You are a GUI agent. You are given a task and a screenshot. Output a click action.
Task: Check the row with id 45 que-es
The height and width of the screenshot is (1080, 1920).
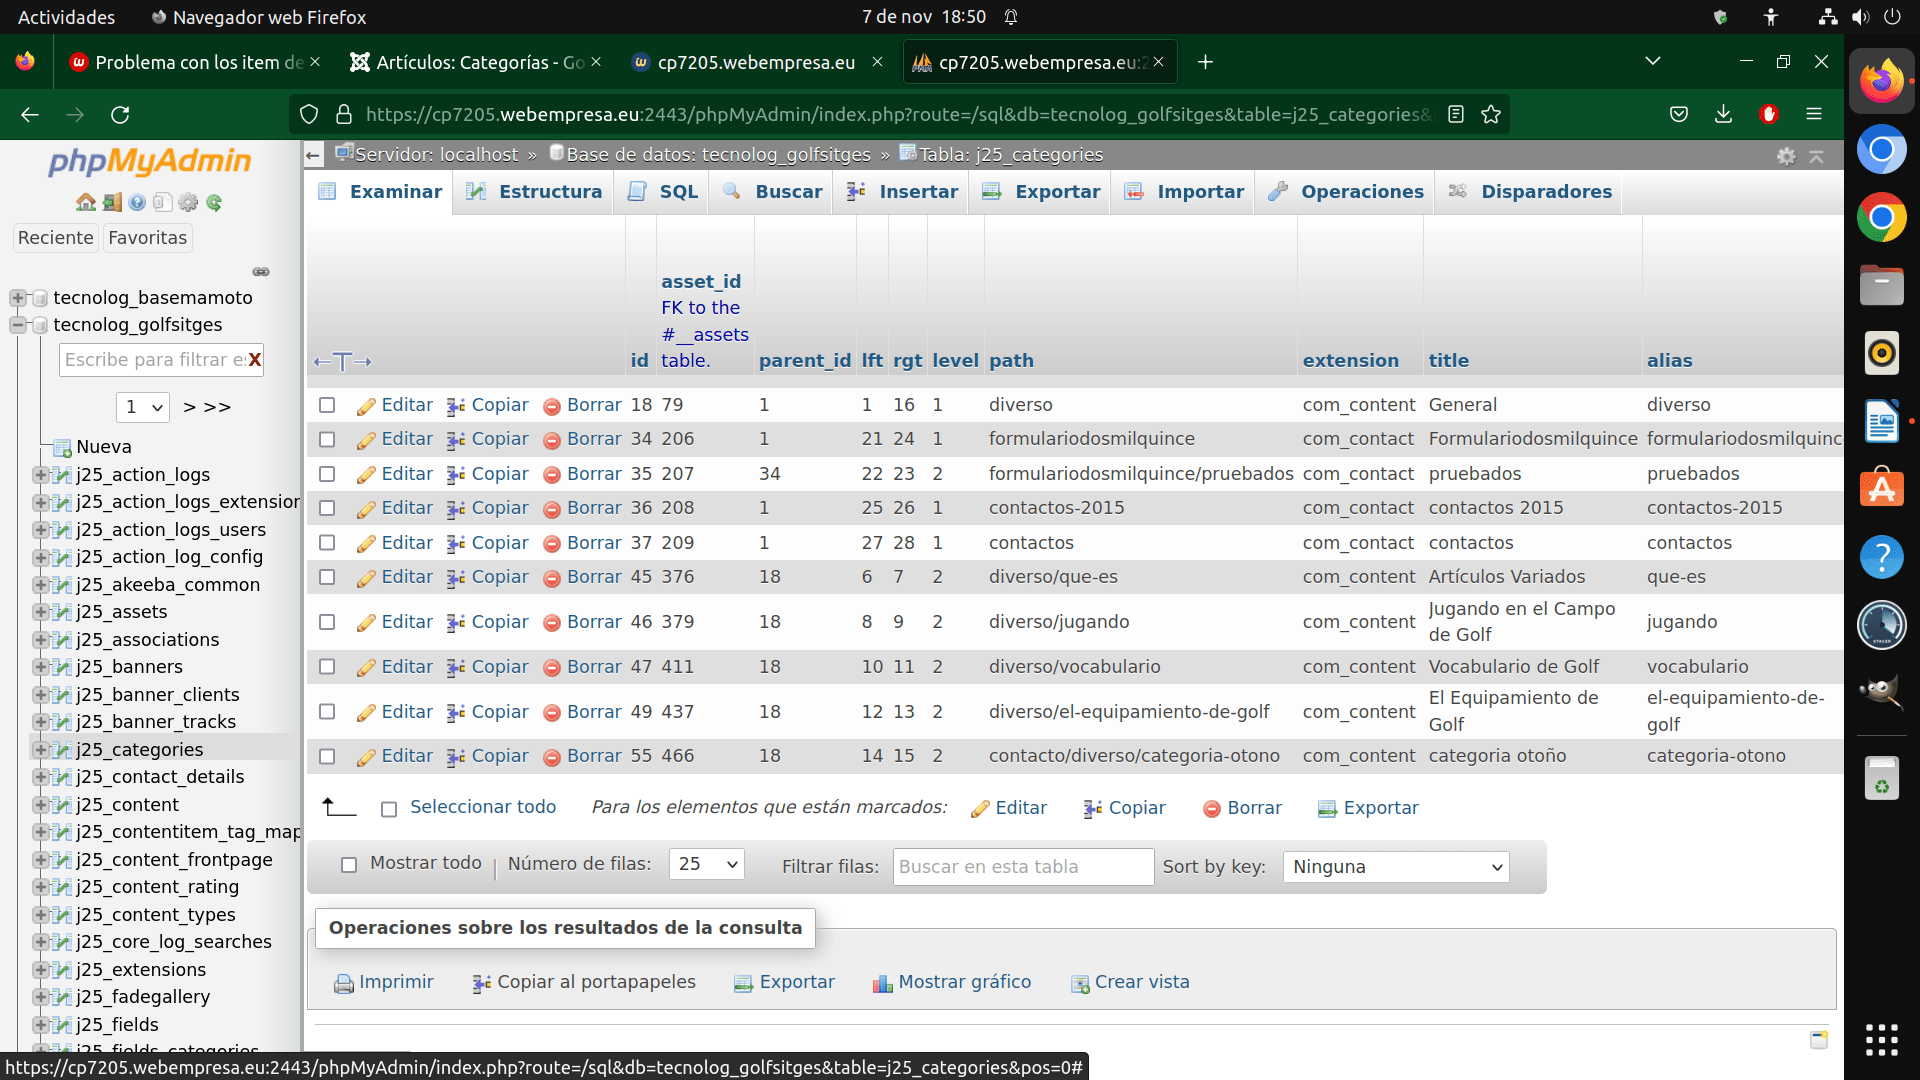(x=327, y=577)
